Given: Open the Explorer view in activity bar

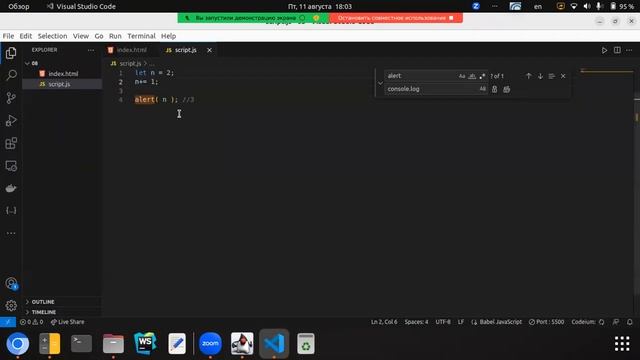Looking at the screenshot, I should [x=11, y=53].
